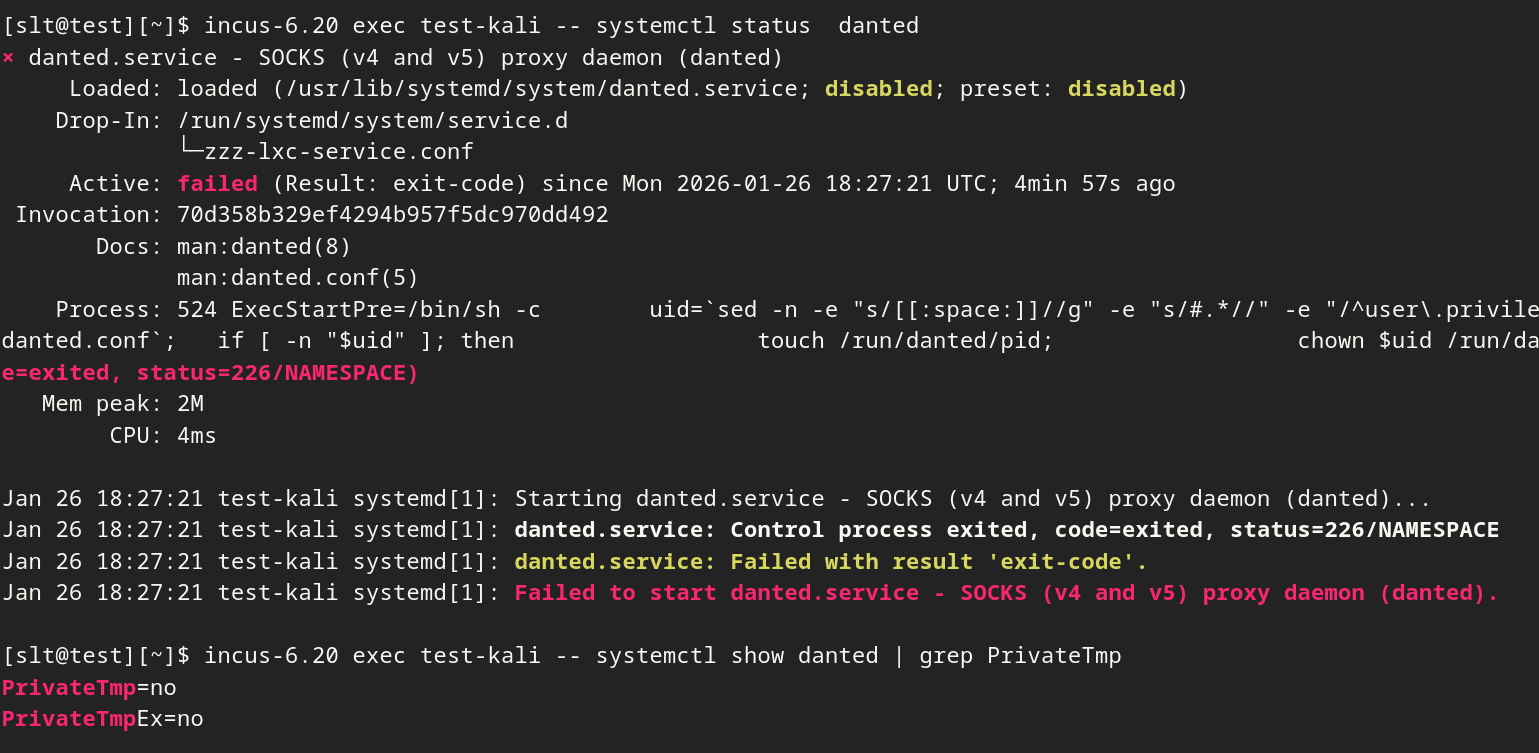Click the tree branch glyph before zzz-lxc-service.conf
The width and height of the screenshot is (1539, 753).
[190, 150]
